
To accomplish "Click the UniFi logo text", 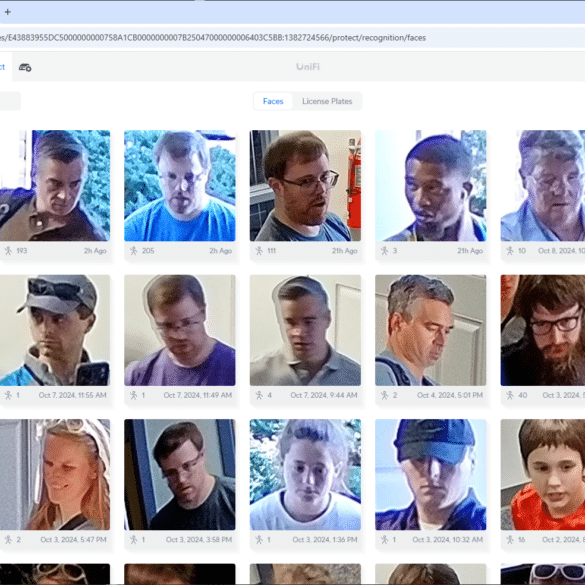I will (x=308, y=67).
